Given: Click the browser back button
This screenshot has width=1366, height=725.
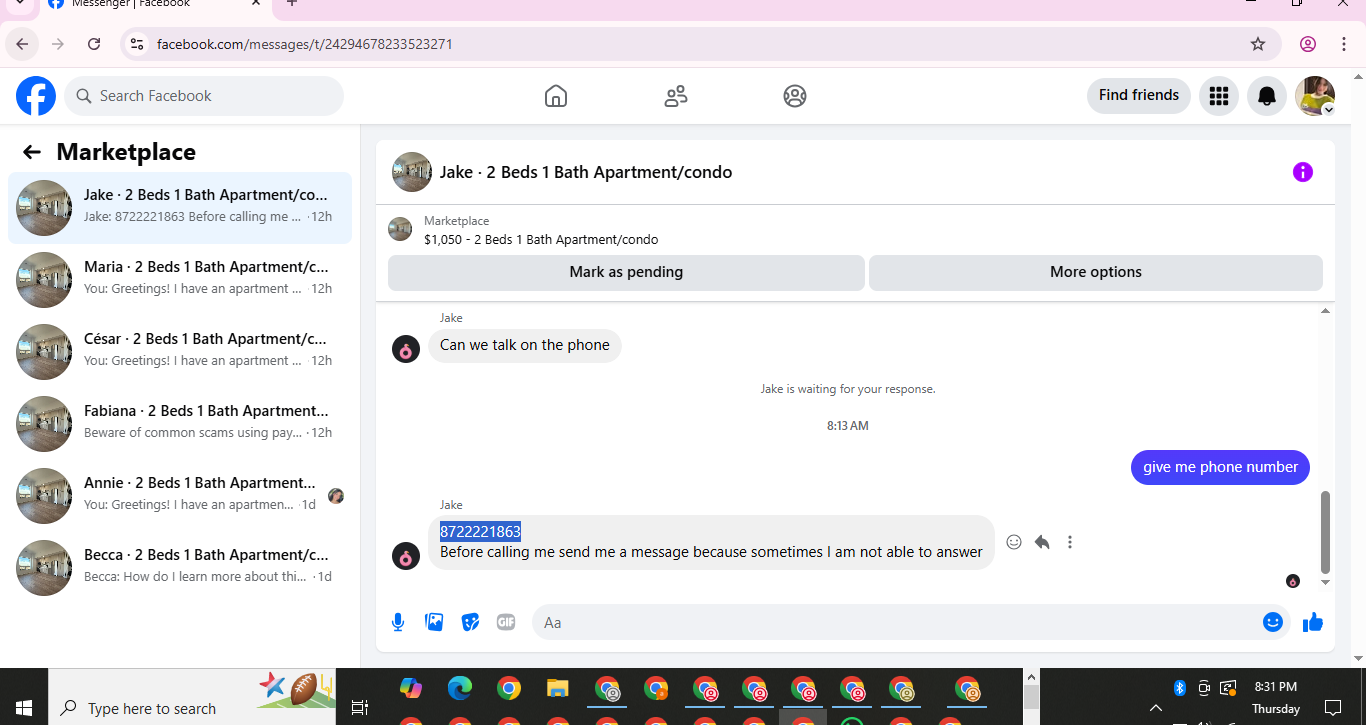Looking at the screenshot, I should 22,44.
